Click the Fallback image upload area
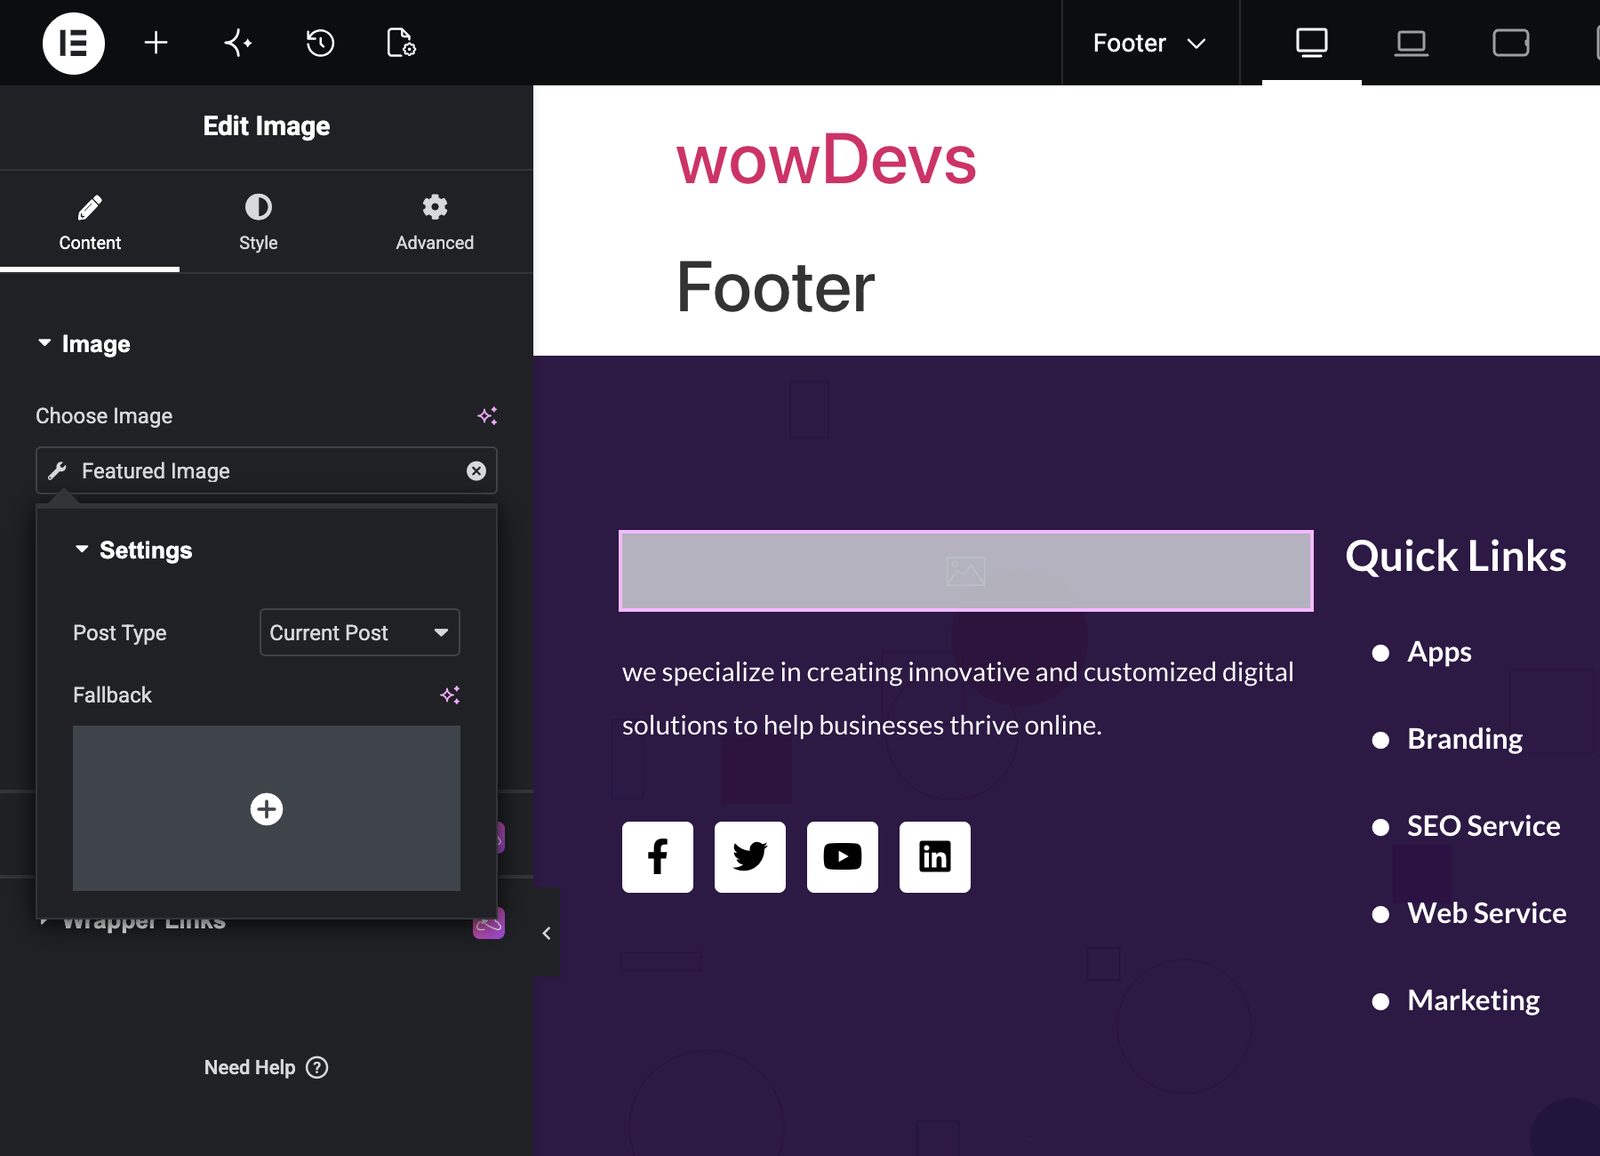 (266, 808)
